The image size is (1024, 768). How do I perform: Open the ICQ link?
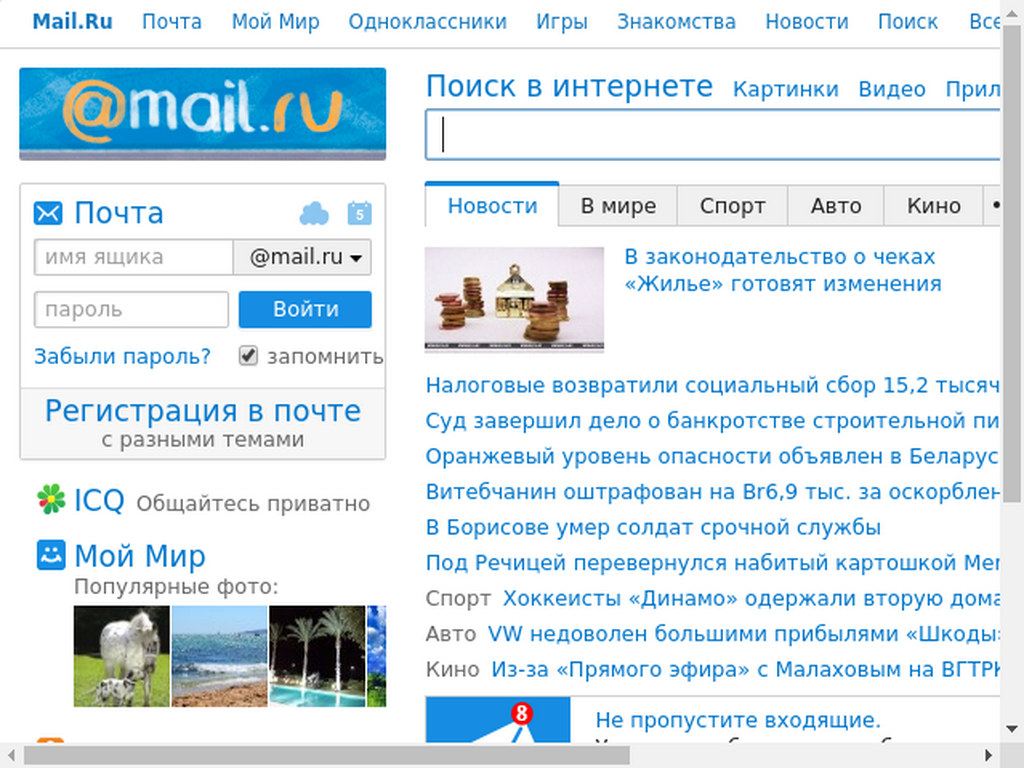point(99,500)
